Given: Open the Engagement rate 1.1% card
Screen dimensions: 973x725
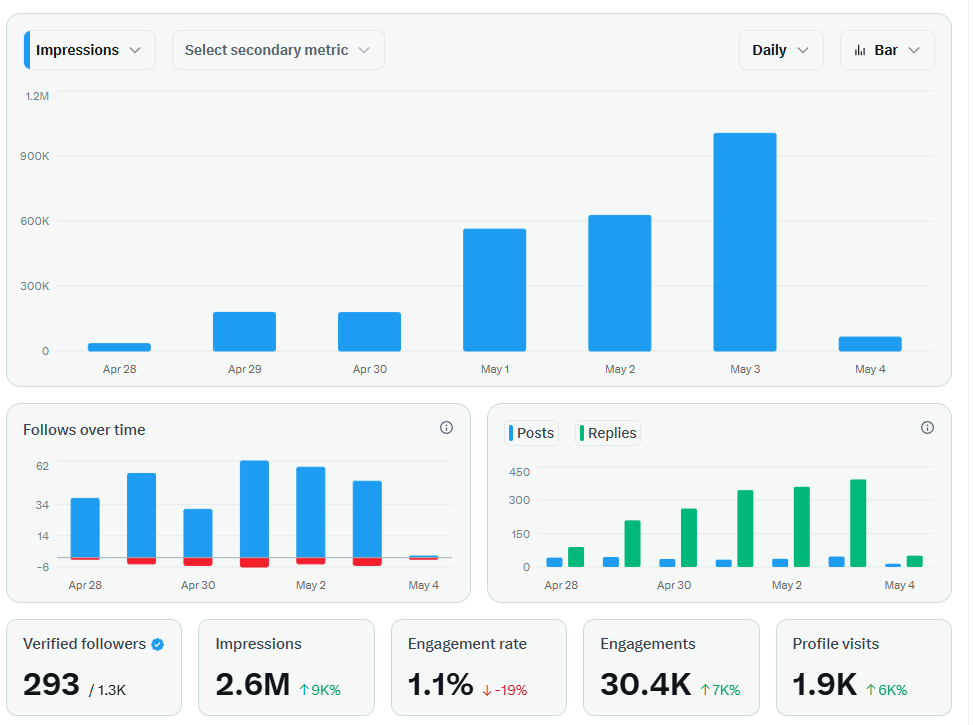Looking at the screenshot, I should click(479, 667).
